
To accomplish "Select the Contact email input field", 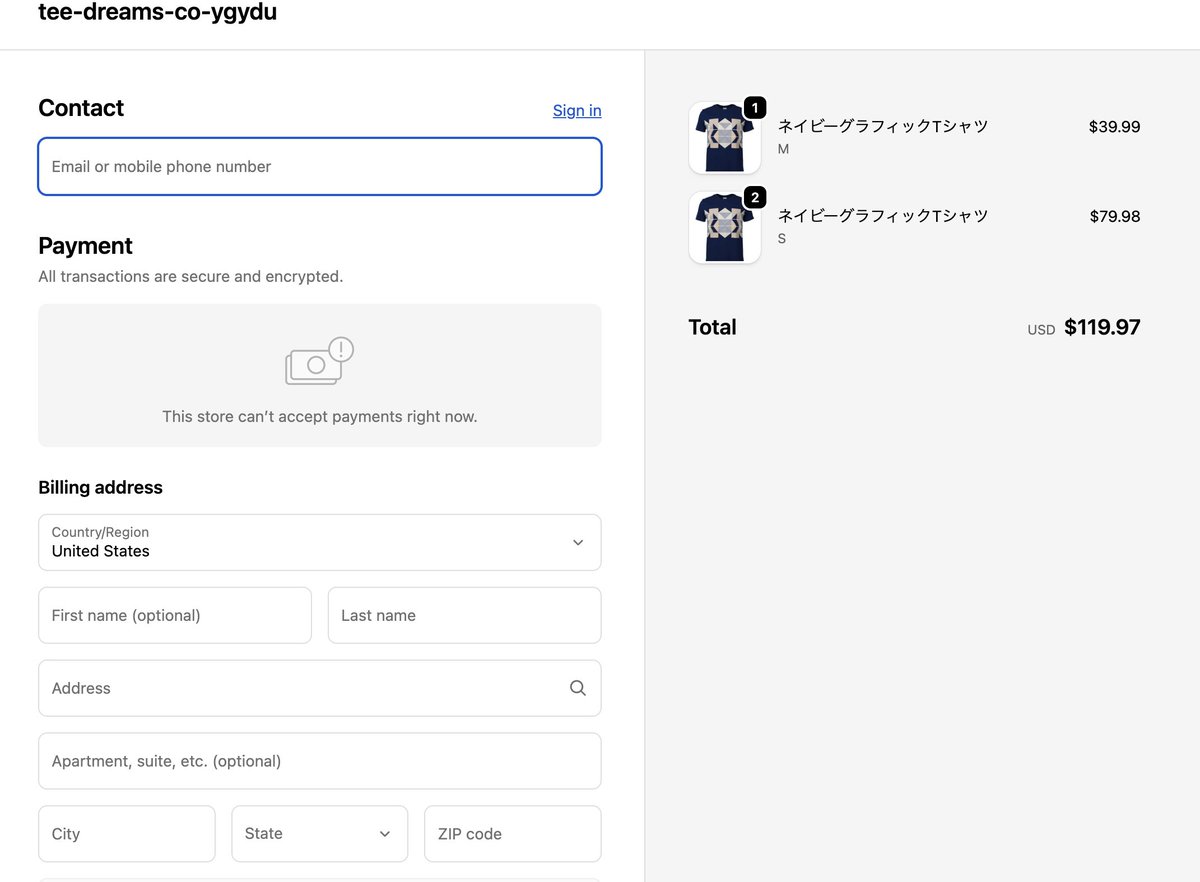I will click(x=319, y=166).
